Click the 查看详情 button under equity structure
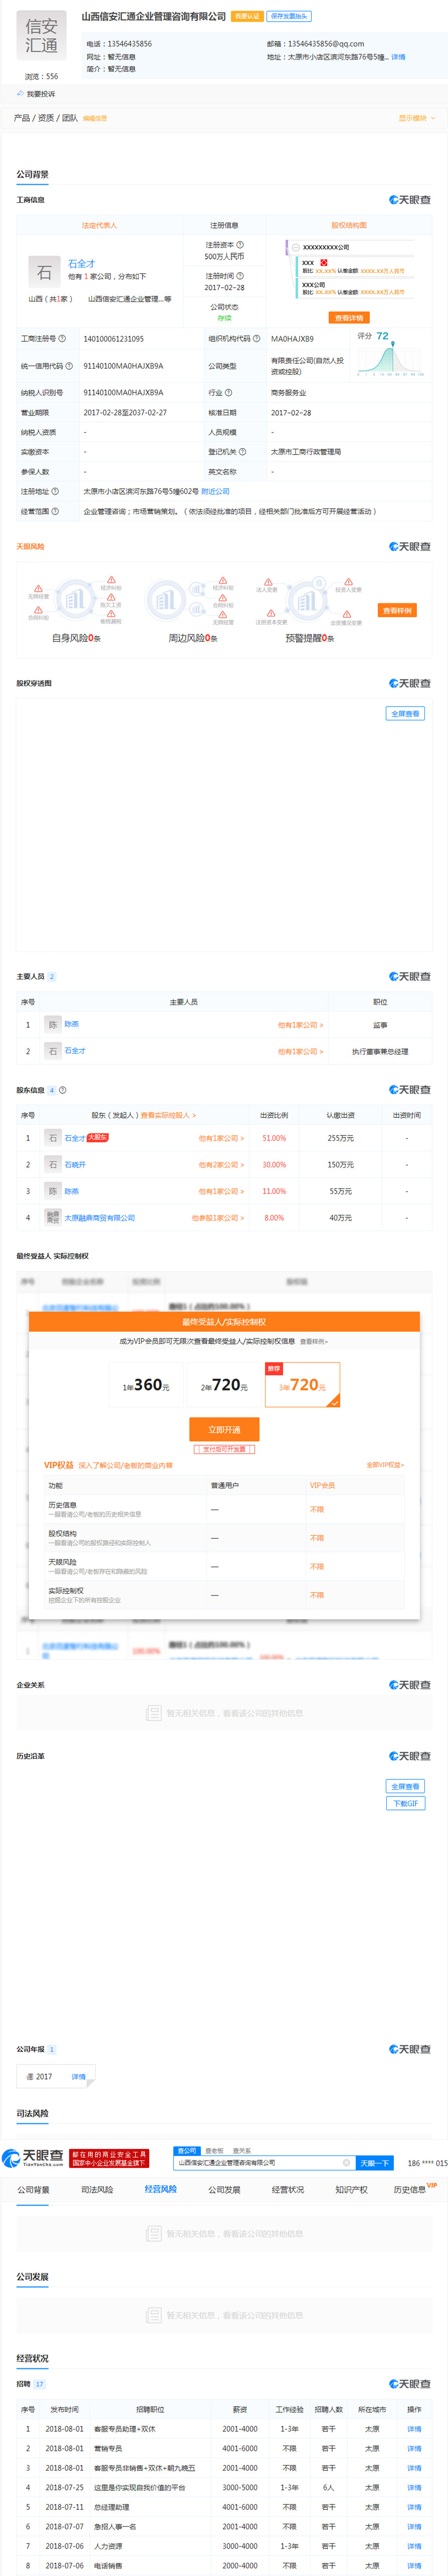Viewport: 448px width, 2576px height. (x=349, y=318)
